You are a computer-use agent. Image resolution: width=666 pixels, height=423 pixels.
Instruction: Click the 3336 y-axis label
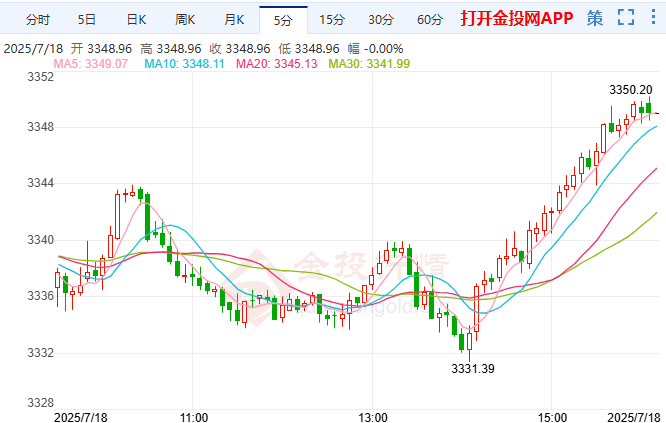pyautogui.click(x=41, y=296)
